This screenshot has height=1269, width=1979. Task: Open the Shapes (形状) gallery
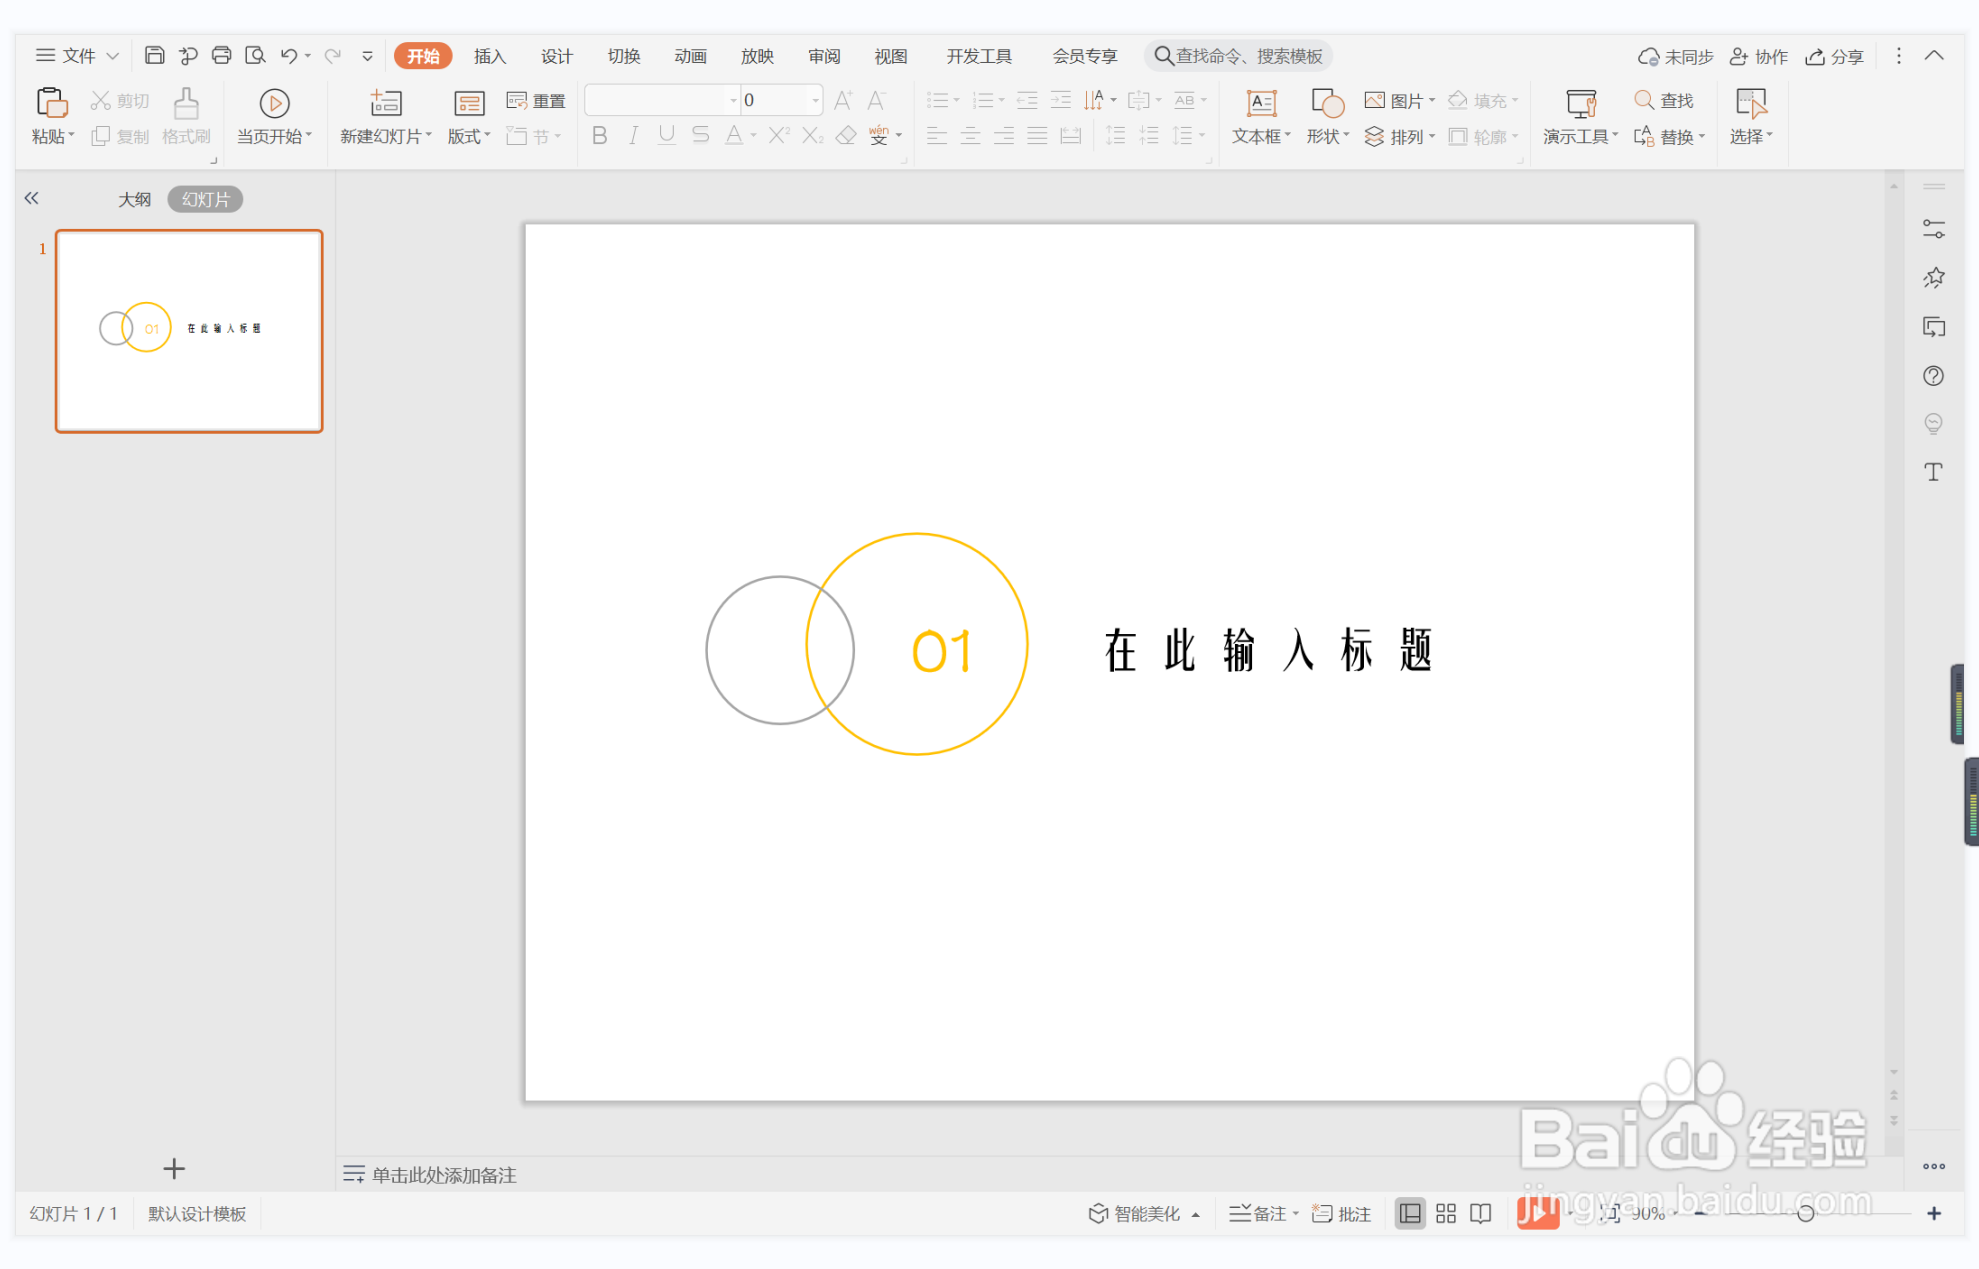coord(1327,117)
